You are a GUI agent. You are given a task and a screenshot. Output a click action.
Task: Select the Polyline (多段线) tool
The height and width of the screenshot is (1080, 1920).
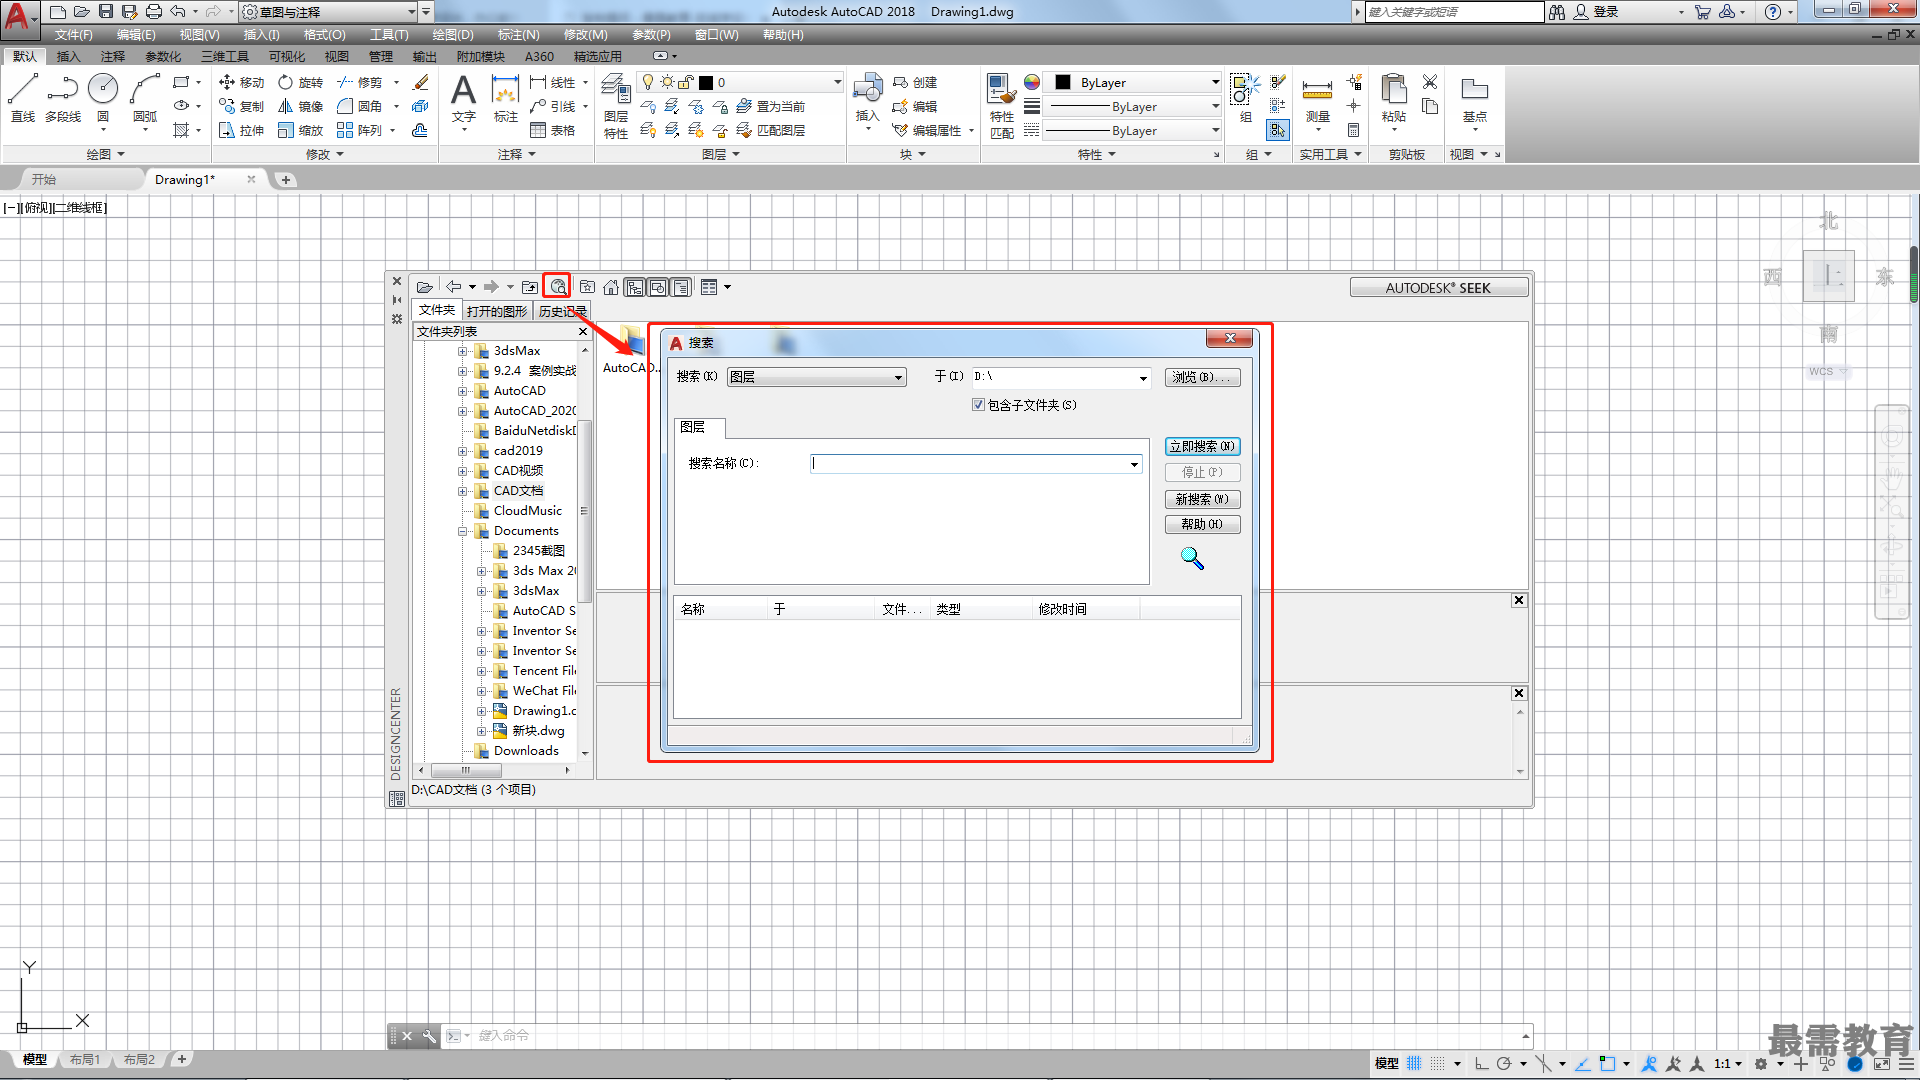pyautogui.click(x=63, y=98)
